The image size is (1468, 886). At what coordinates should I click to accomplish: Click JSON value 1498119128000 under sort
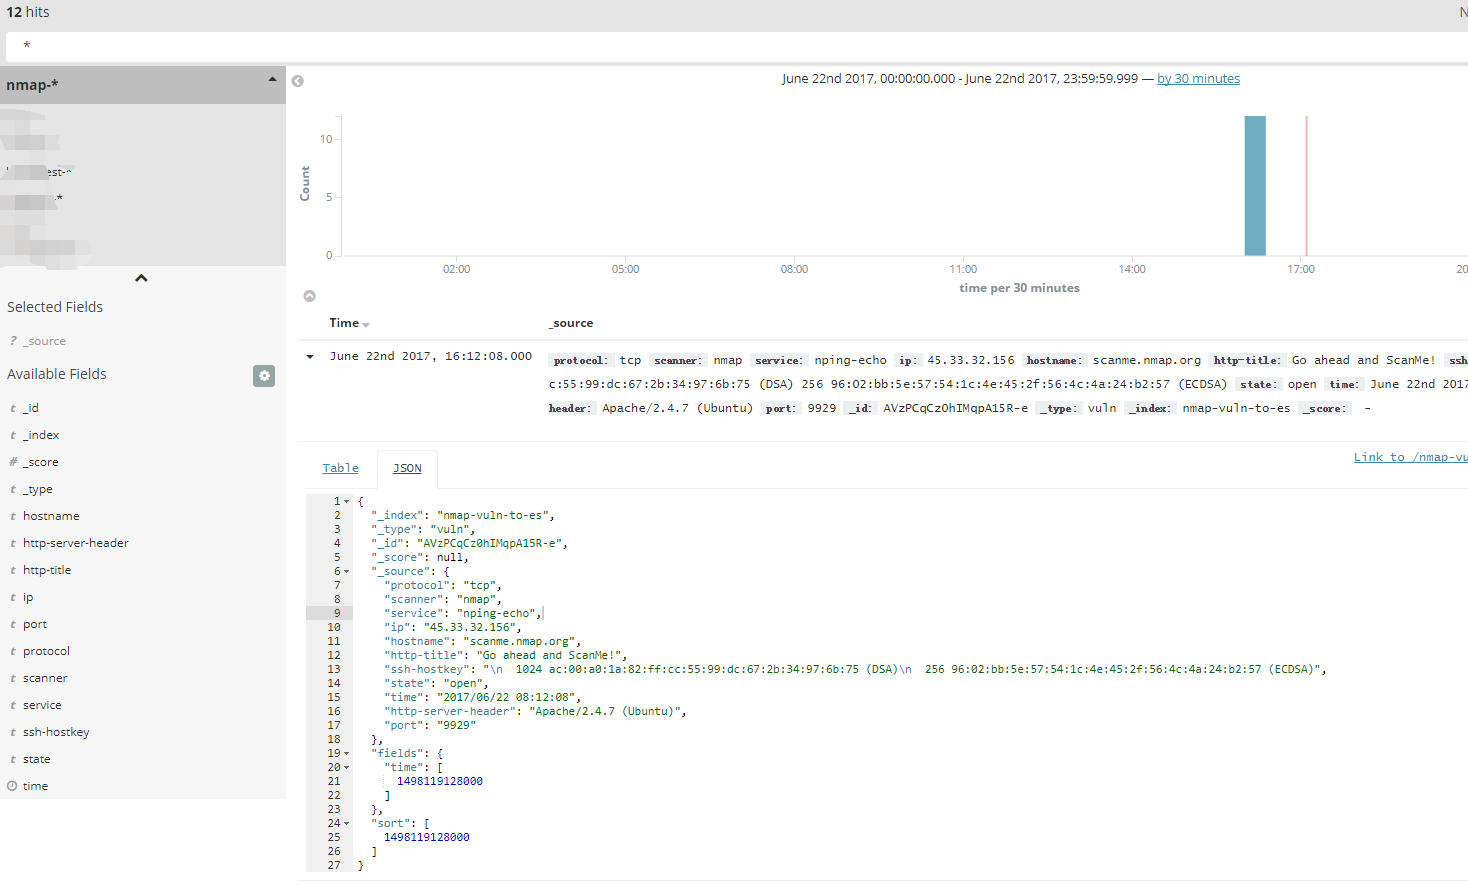click(x=427, y=837)
